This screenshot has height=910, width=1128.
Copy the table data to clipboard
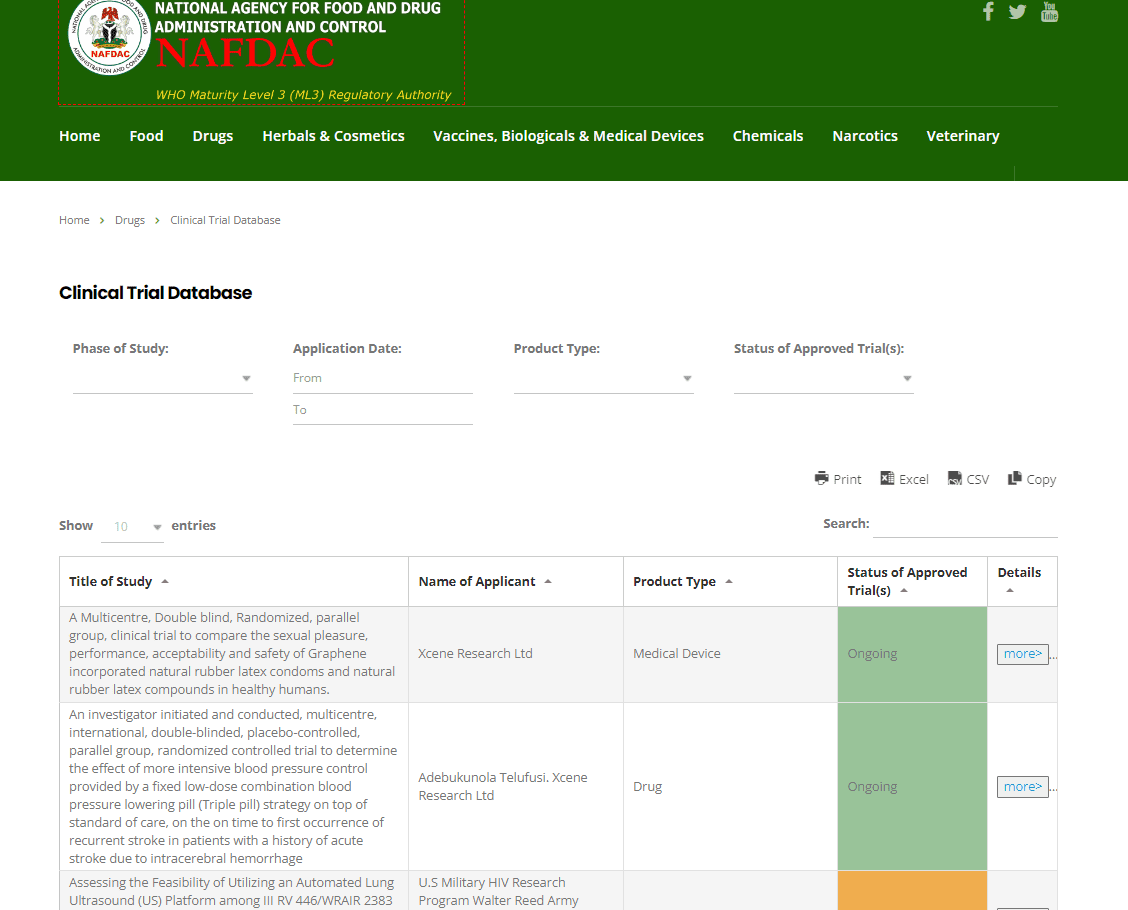pyautogui.click(x=1032, y=479)
